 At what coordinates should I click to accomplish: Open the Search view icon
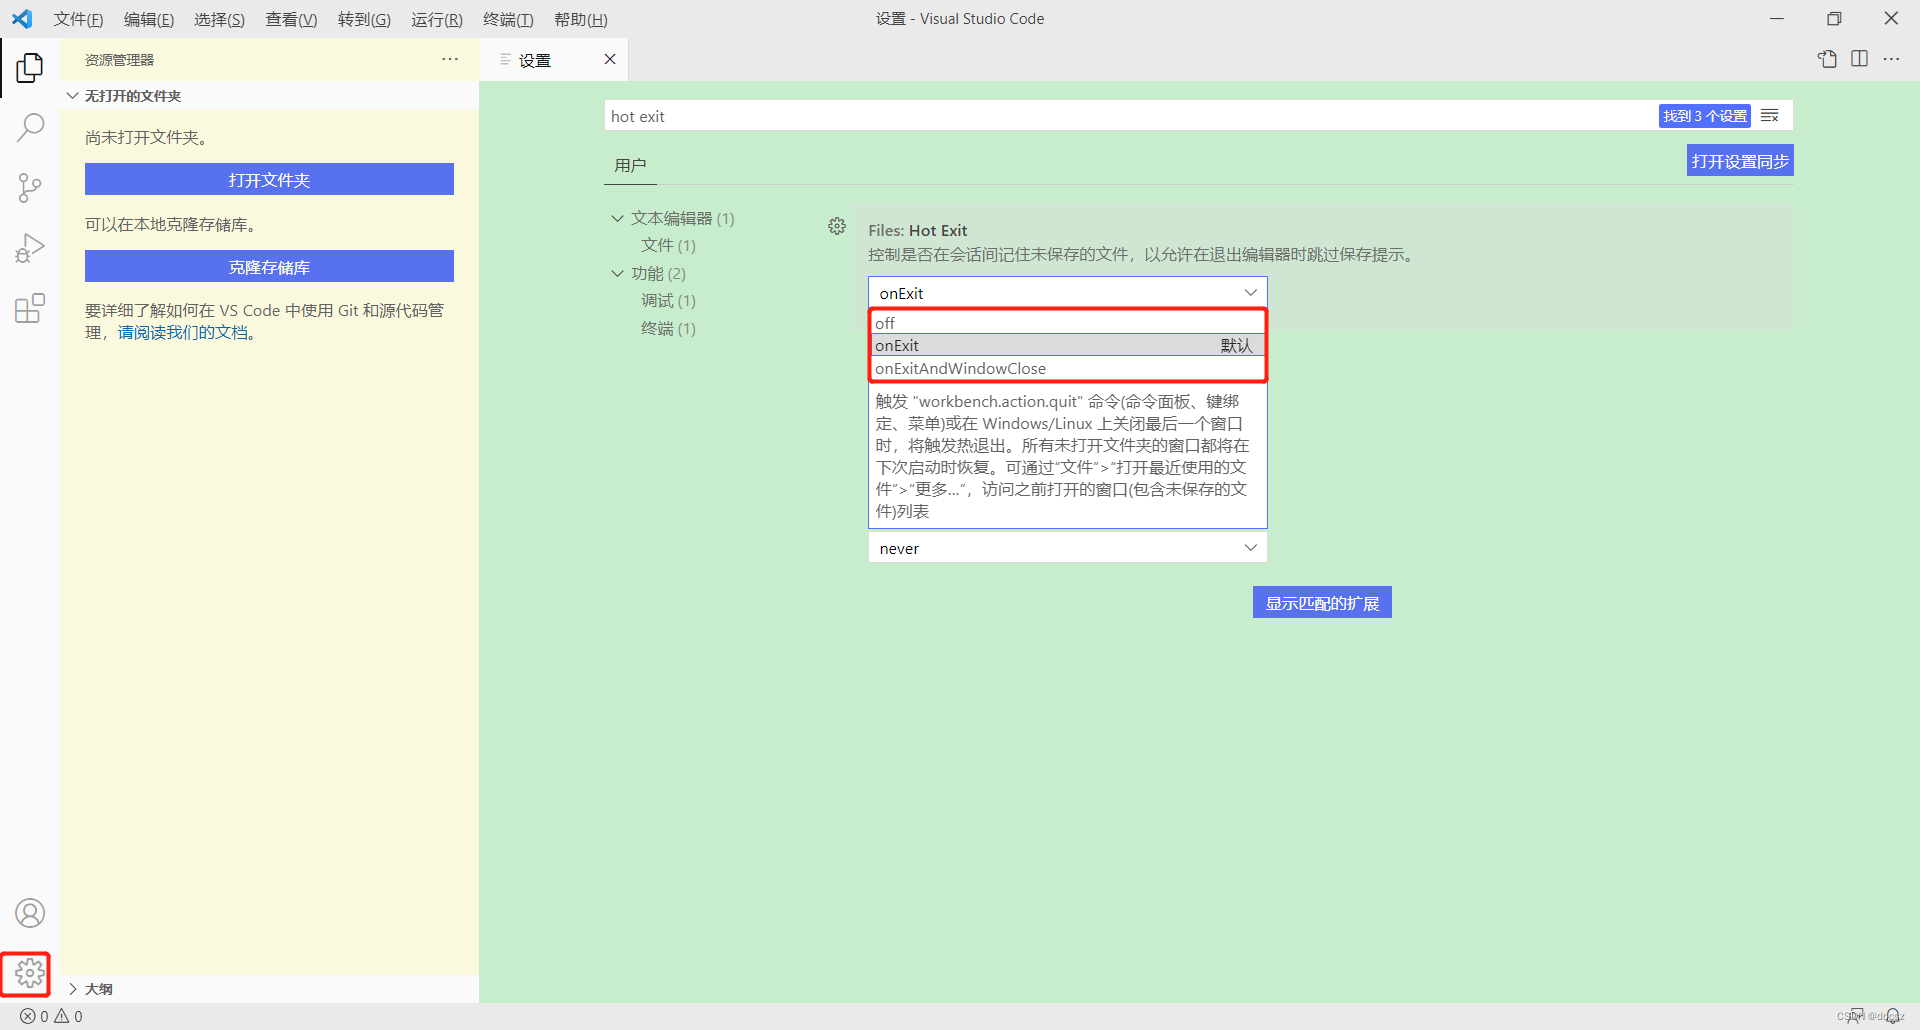click(x=30, y=128)
